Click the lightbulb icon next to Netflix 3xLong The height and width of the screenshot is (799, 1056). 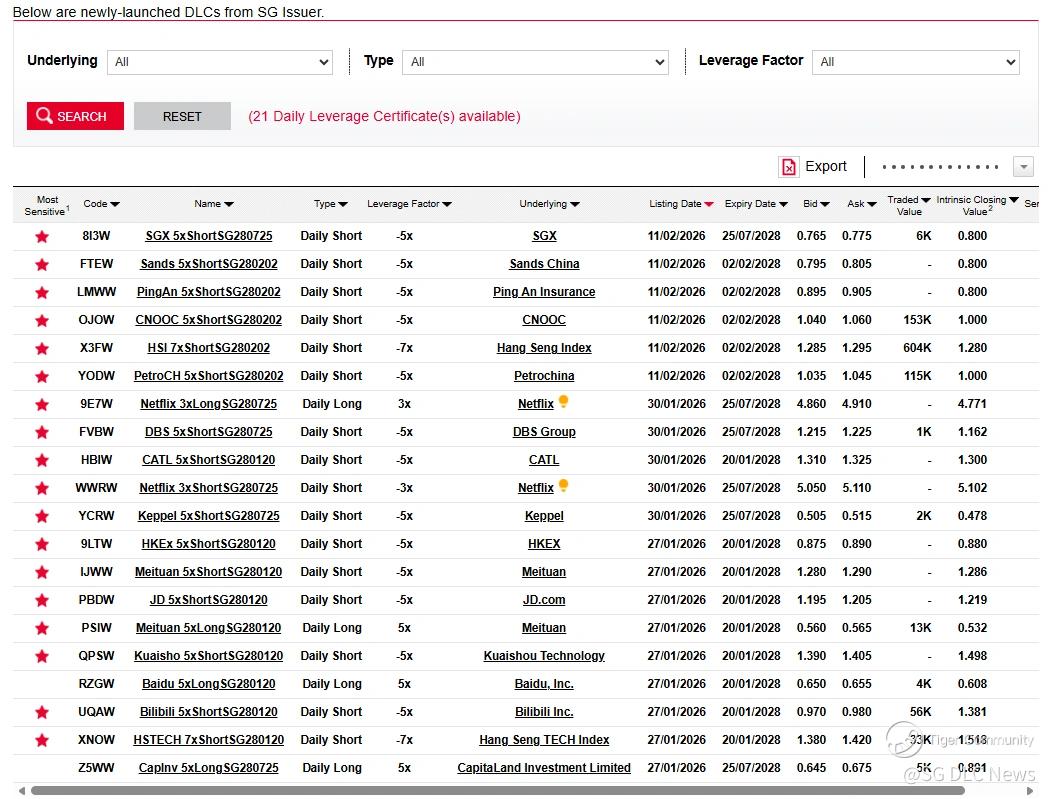[564, 402]
